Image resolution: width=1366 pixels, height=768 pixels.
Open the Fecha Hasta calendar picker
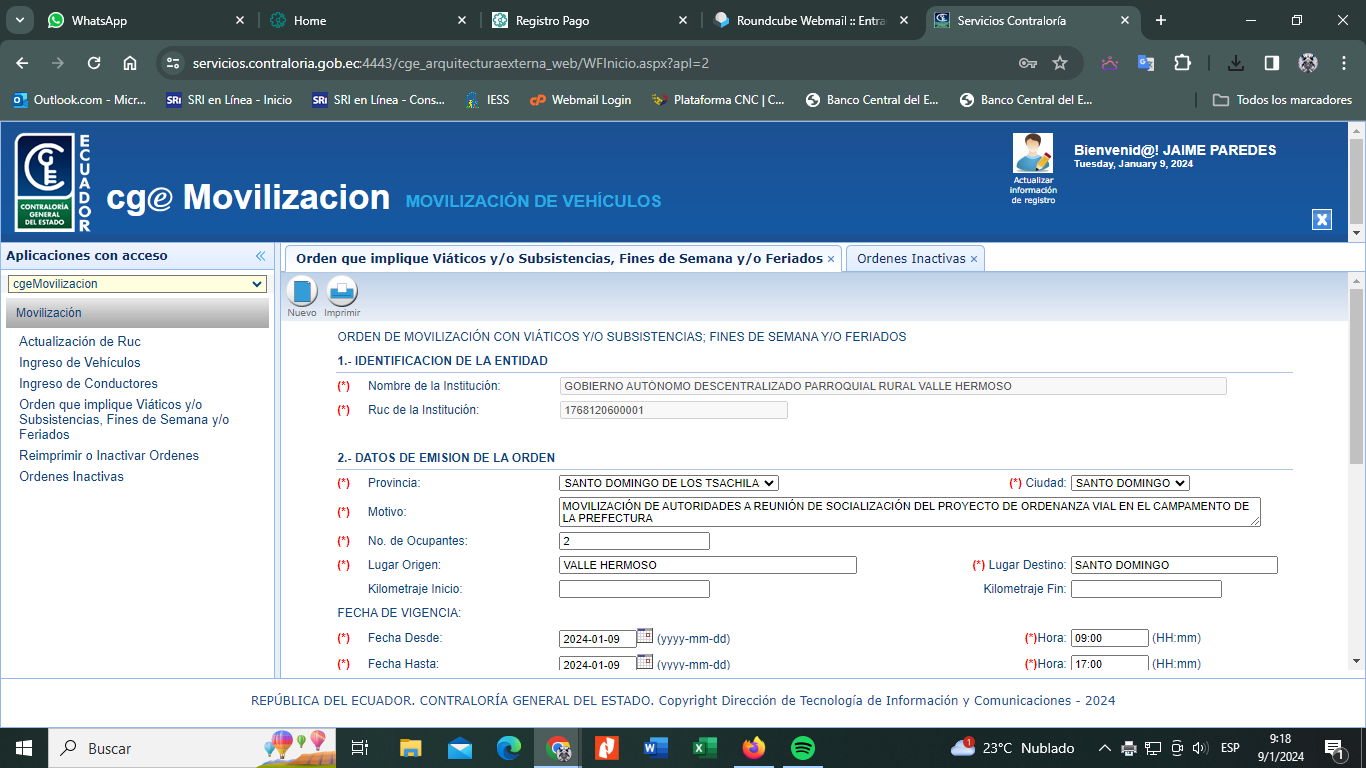point(645,662)
